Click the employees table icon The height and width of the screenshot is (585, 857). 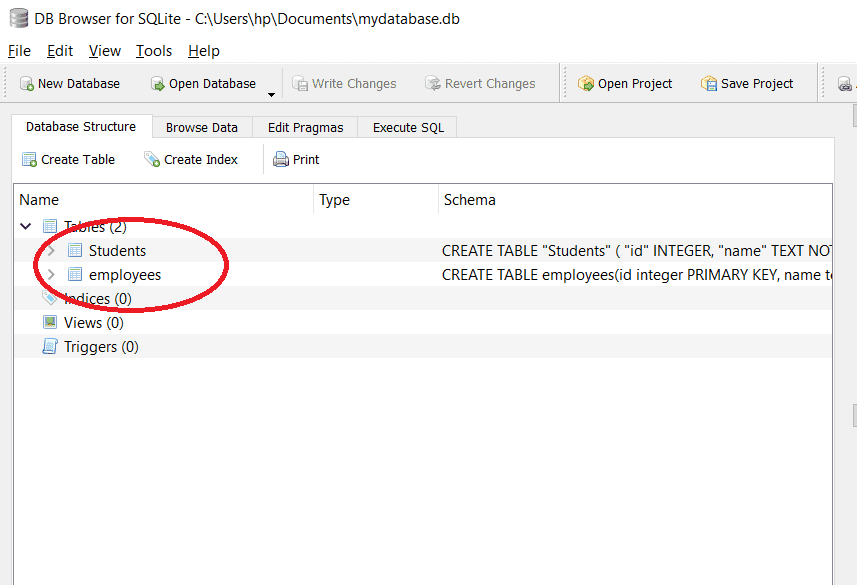75,274
